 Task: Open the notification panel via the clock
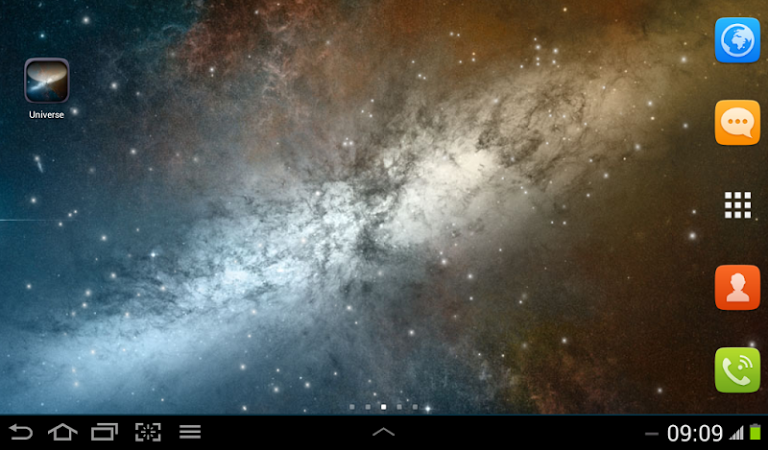694,433
